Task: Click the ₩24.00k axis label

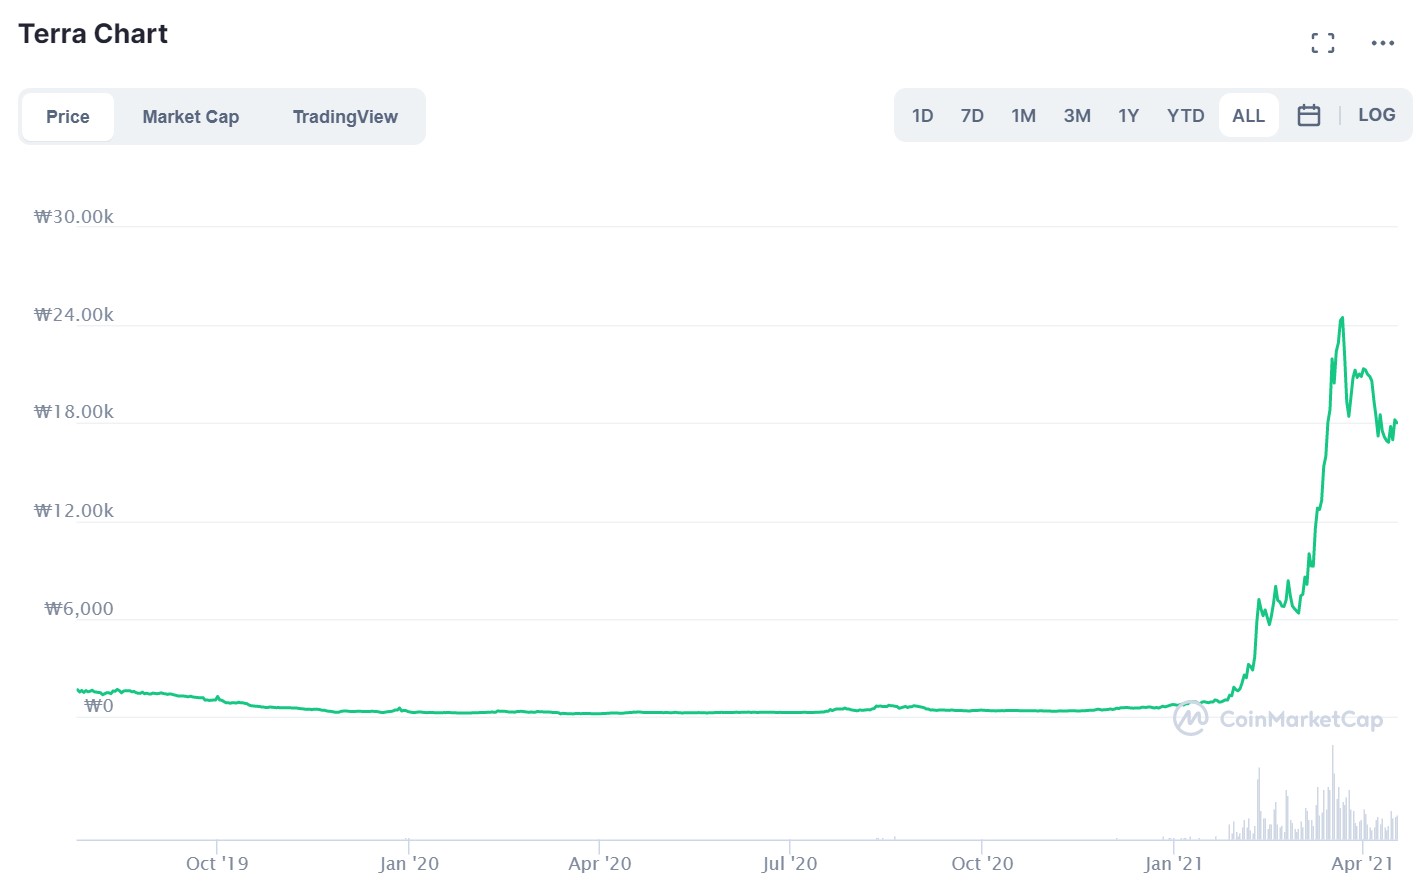Action: [74, 315]
